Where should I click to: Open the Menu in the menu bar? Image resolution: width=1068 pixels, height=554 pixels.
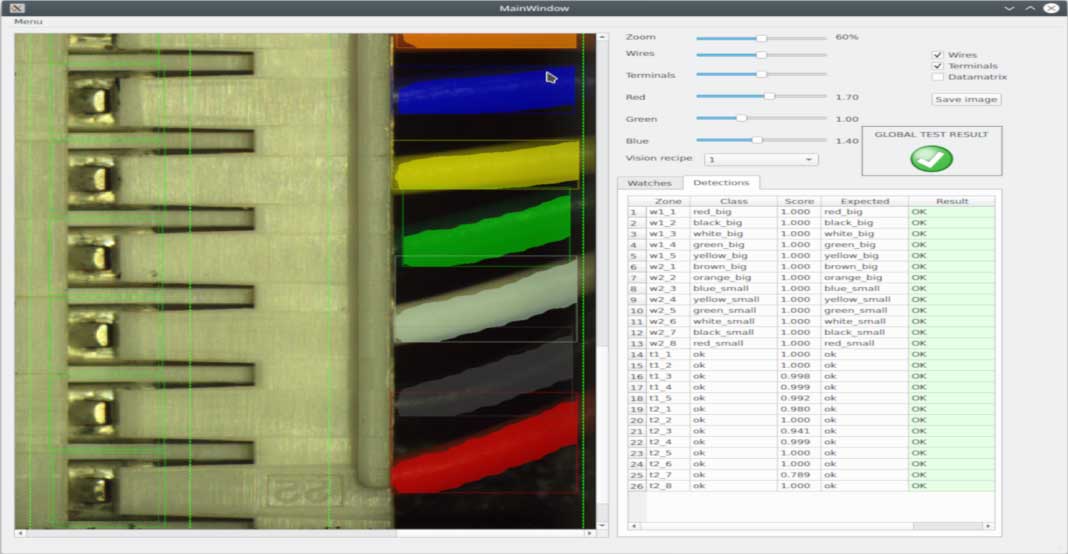coord(28,21)
